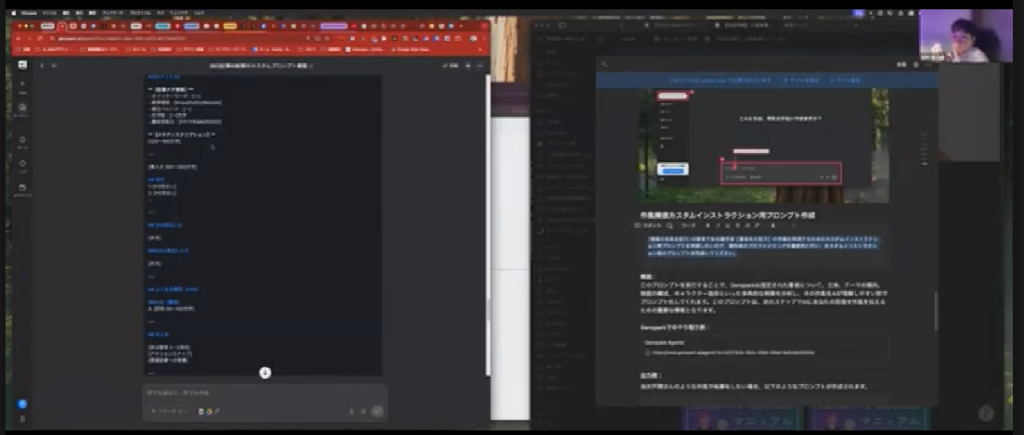Open the drive icon in Genspark sidebar

[22, 189]
